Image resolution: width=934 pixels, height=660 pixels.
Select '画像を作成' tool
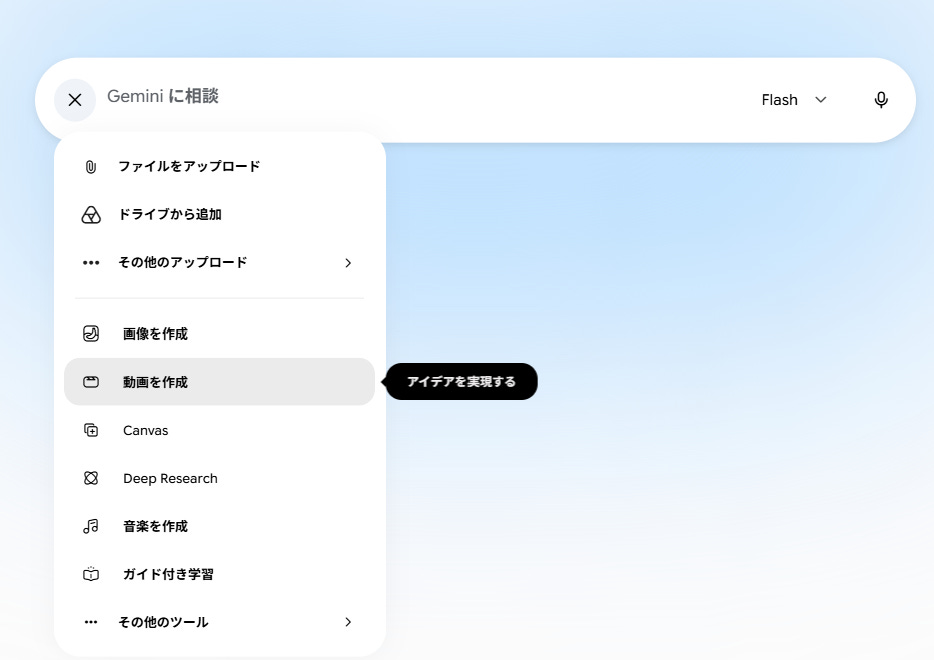click(155, 334)
